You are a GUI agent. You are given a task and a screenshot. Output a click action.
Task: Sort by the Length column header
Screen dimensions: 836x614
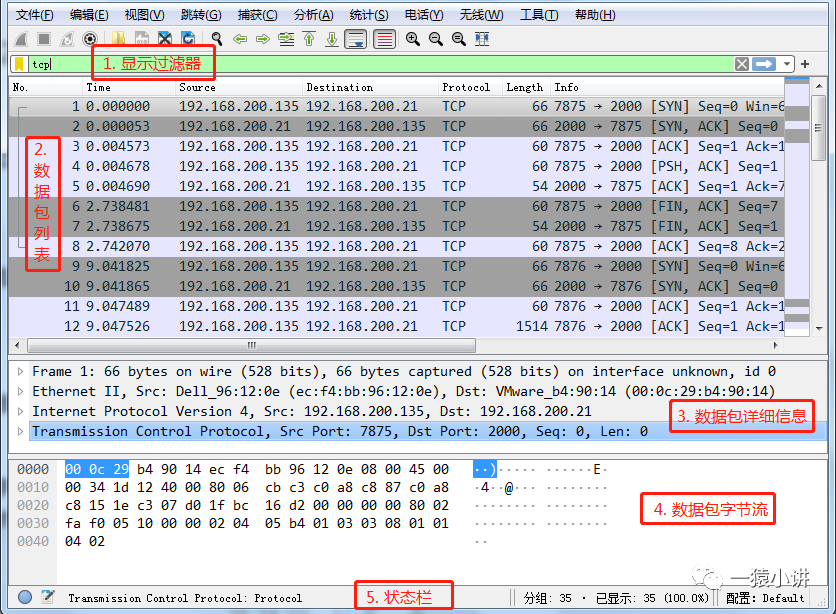click(525, 87)
